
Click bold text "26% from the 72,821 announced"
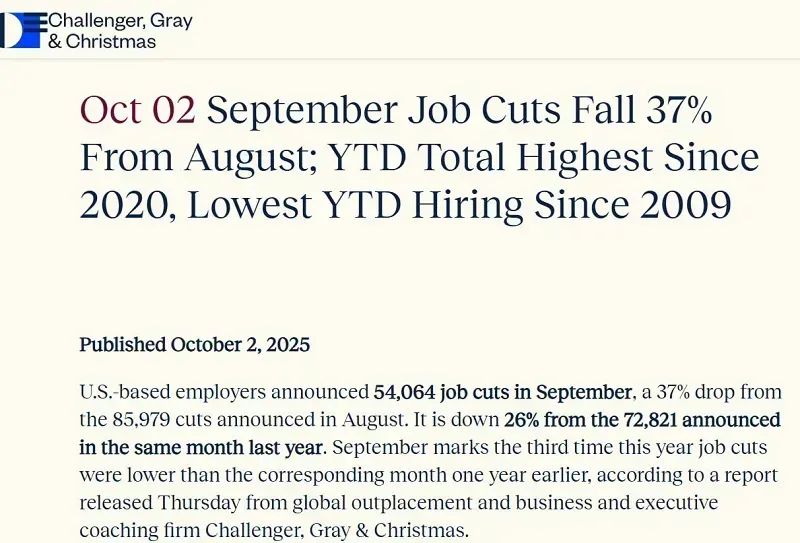[642, 419]
